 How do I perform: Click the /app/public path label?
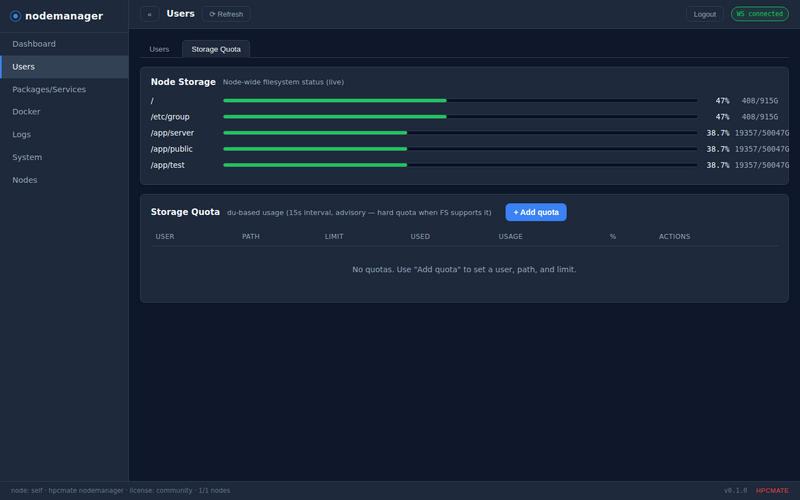pyautogui.click(x=171, y=149)
